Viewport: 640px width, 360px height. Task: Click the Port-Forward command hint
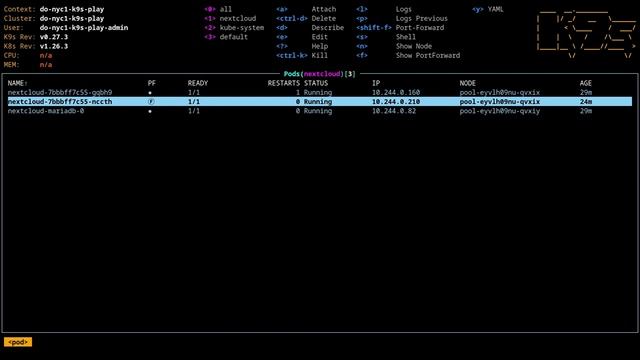click(400, 28)
